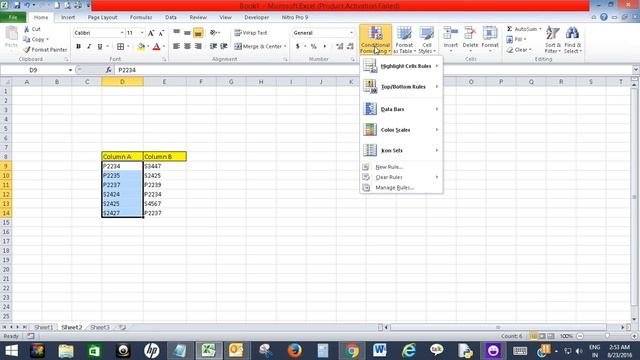Open Find & Select
Viewport: 640px width, 360px height.
573,40
